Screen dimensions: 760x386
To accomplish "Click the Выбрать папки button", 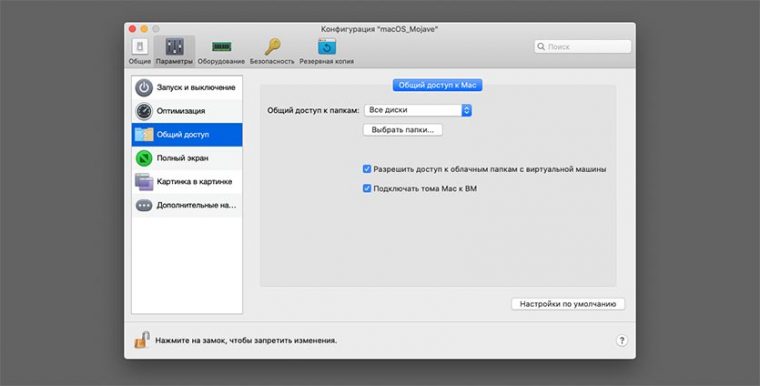I will click(402, 130).
